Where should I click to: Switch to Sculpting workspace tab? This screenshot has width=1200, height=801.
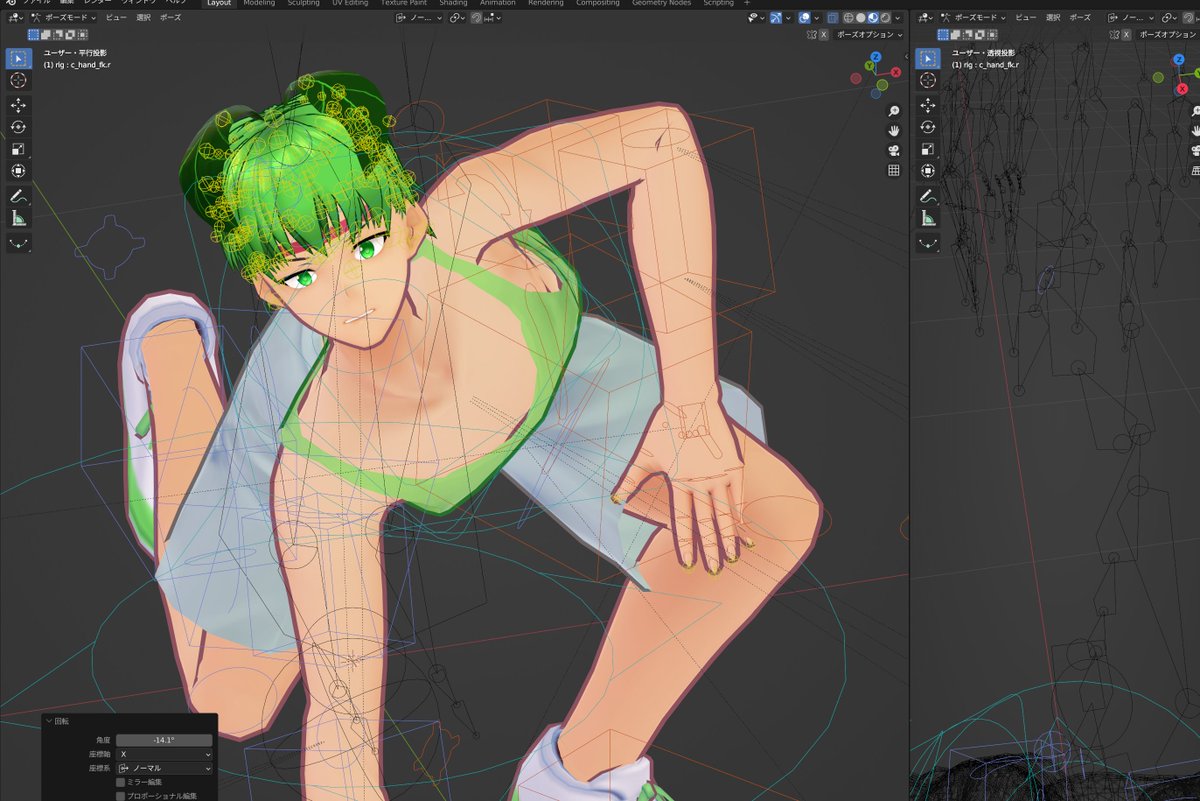pos(304,3)
